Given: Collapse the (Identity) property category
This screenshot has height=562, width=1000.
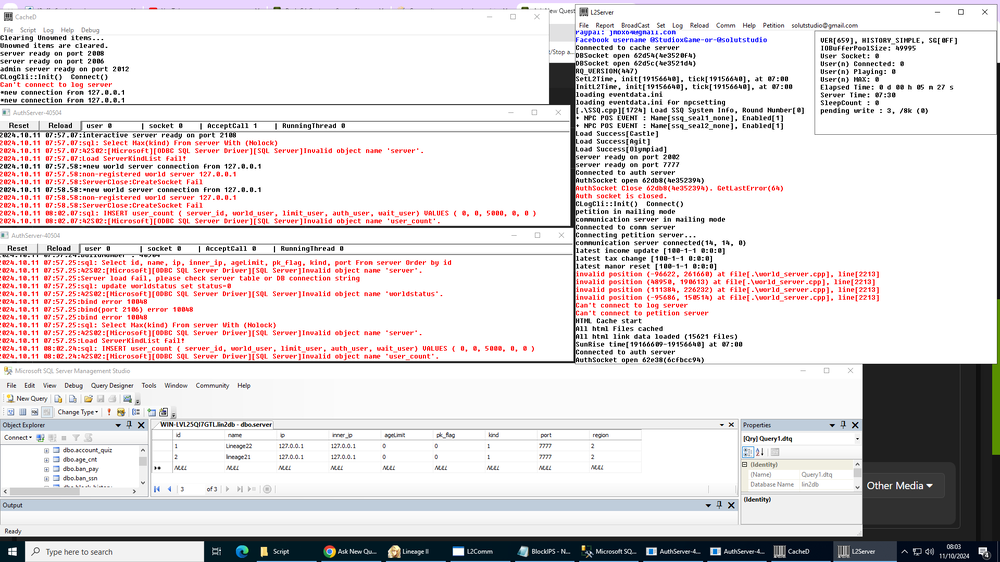Looking at the screenshot, I should (x=746, y=464).
